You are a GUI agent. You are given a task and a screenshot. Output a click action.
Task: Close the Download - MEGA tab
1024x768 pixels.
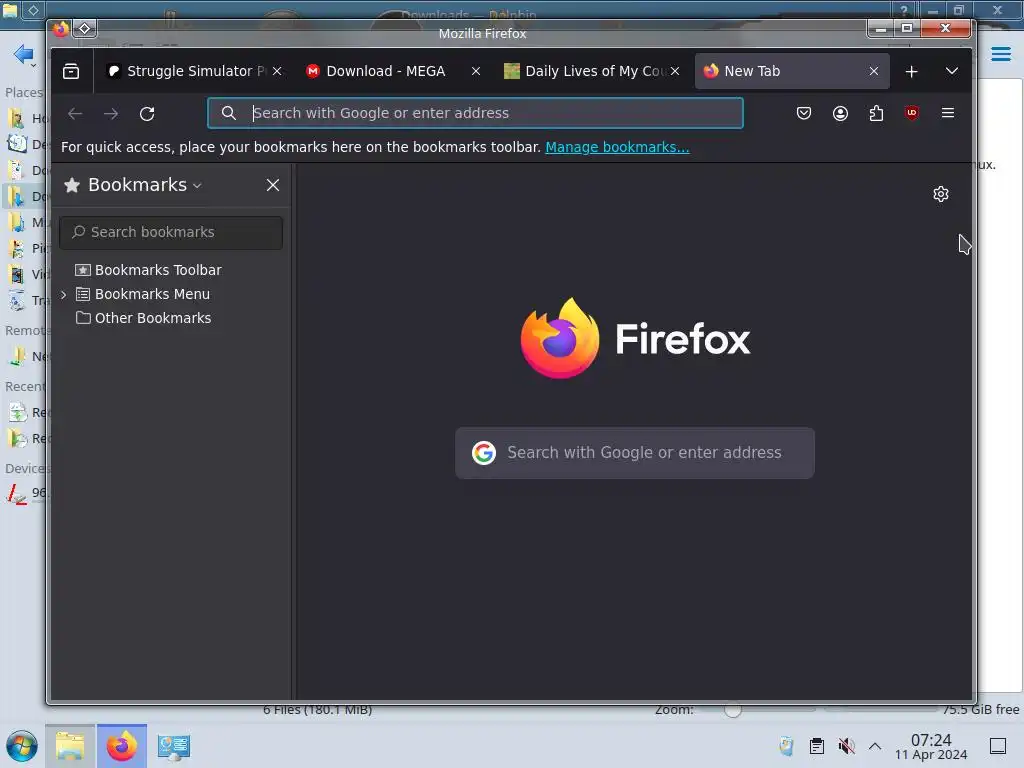pos(476,71)
